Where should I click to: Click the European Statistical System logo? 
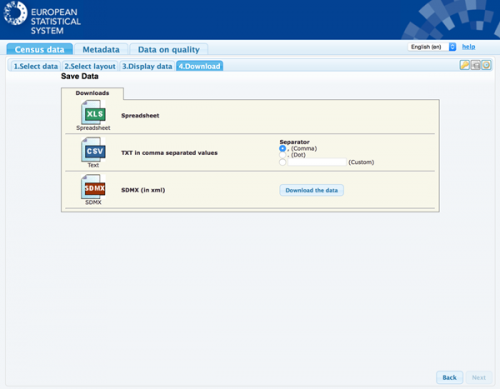coord(42,18)
